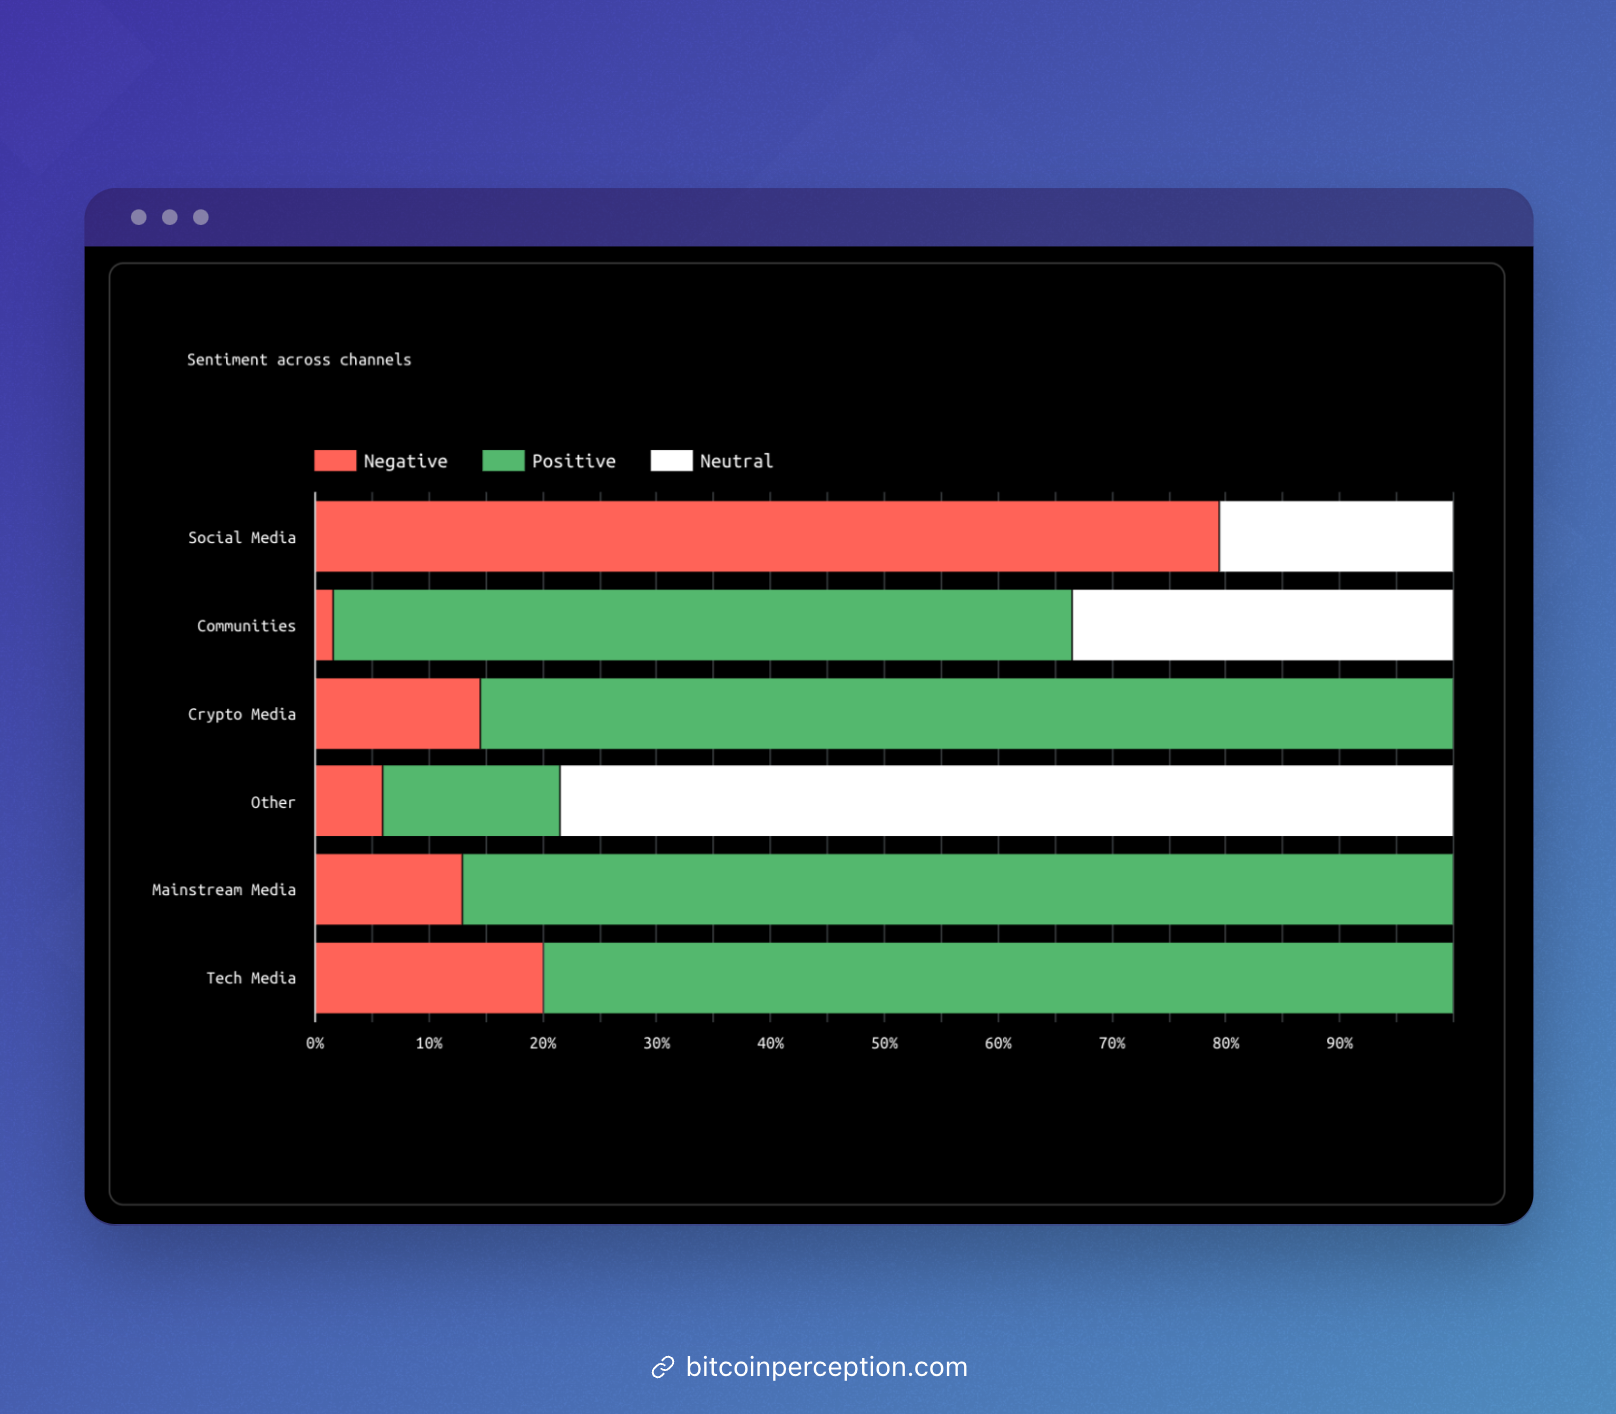Click the red Tech Media negative segment
The image size is (1616, 1414).
click(429, 978)
